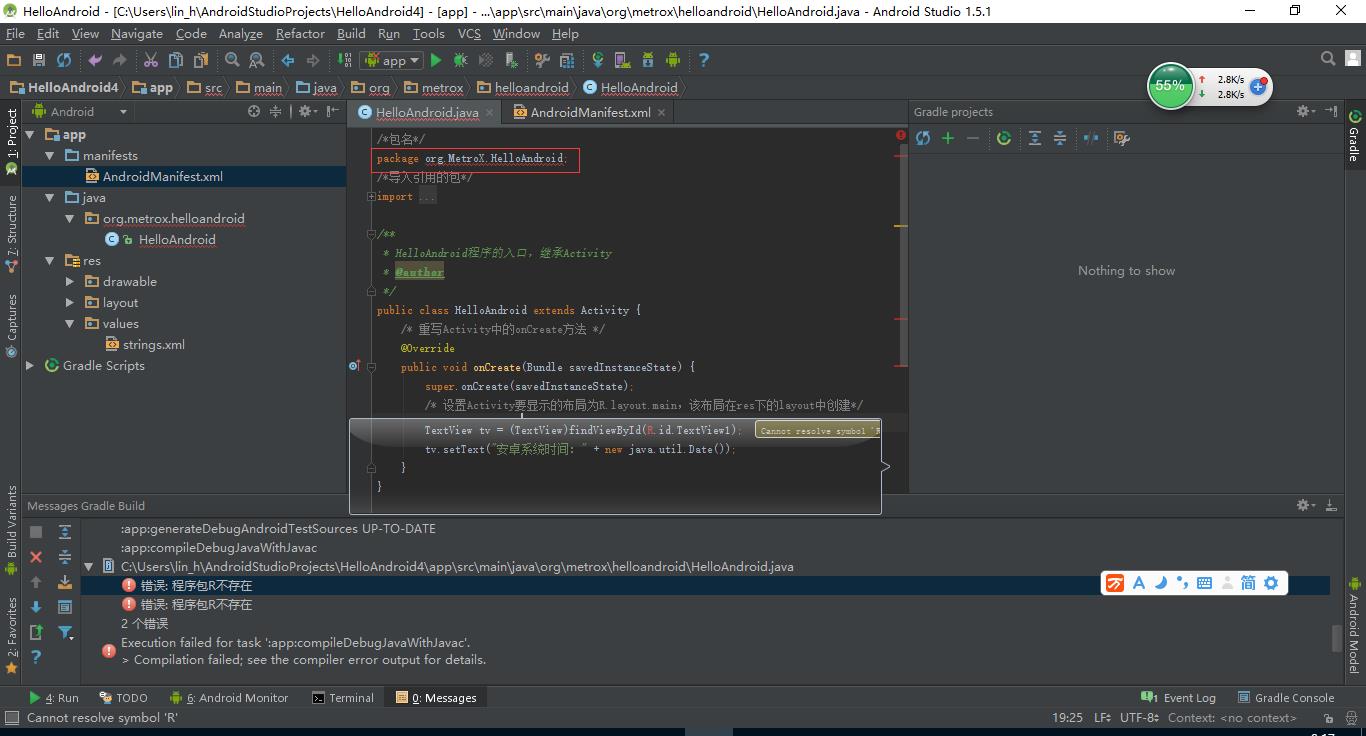This screenshot has width=1366, height=736.
Task: Jump to next message down arrow
Action: [x=36, y=606]
